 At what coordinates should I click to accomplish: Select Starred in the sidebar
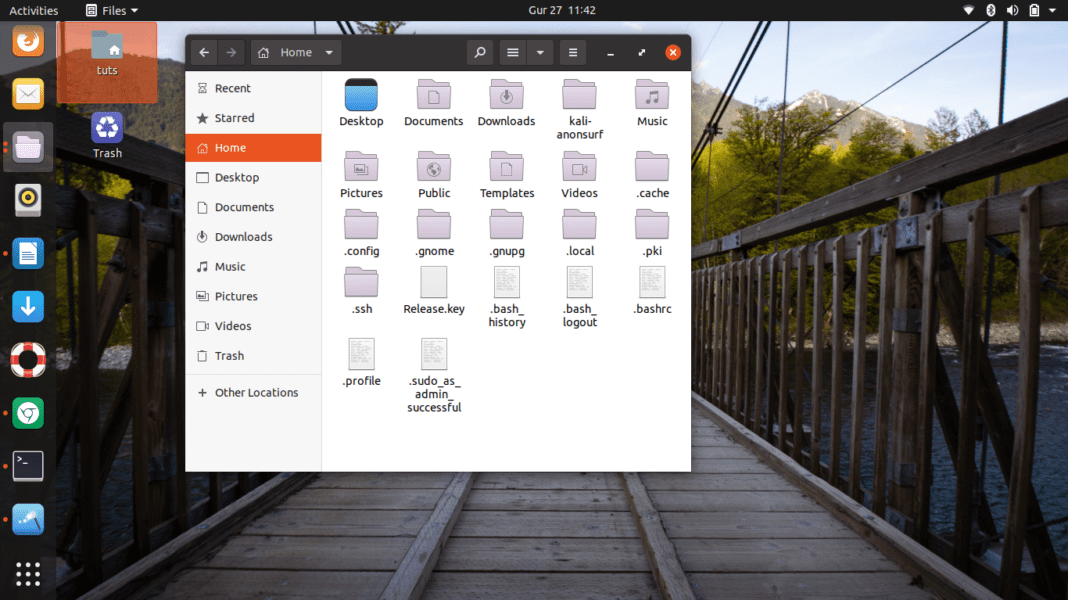click(231, 117)
